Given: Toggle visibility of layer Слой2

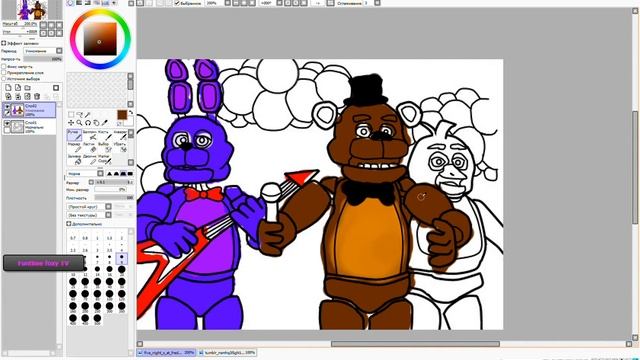Looking at the screenshot, I should click(7, 107).
